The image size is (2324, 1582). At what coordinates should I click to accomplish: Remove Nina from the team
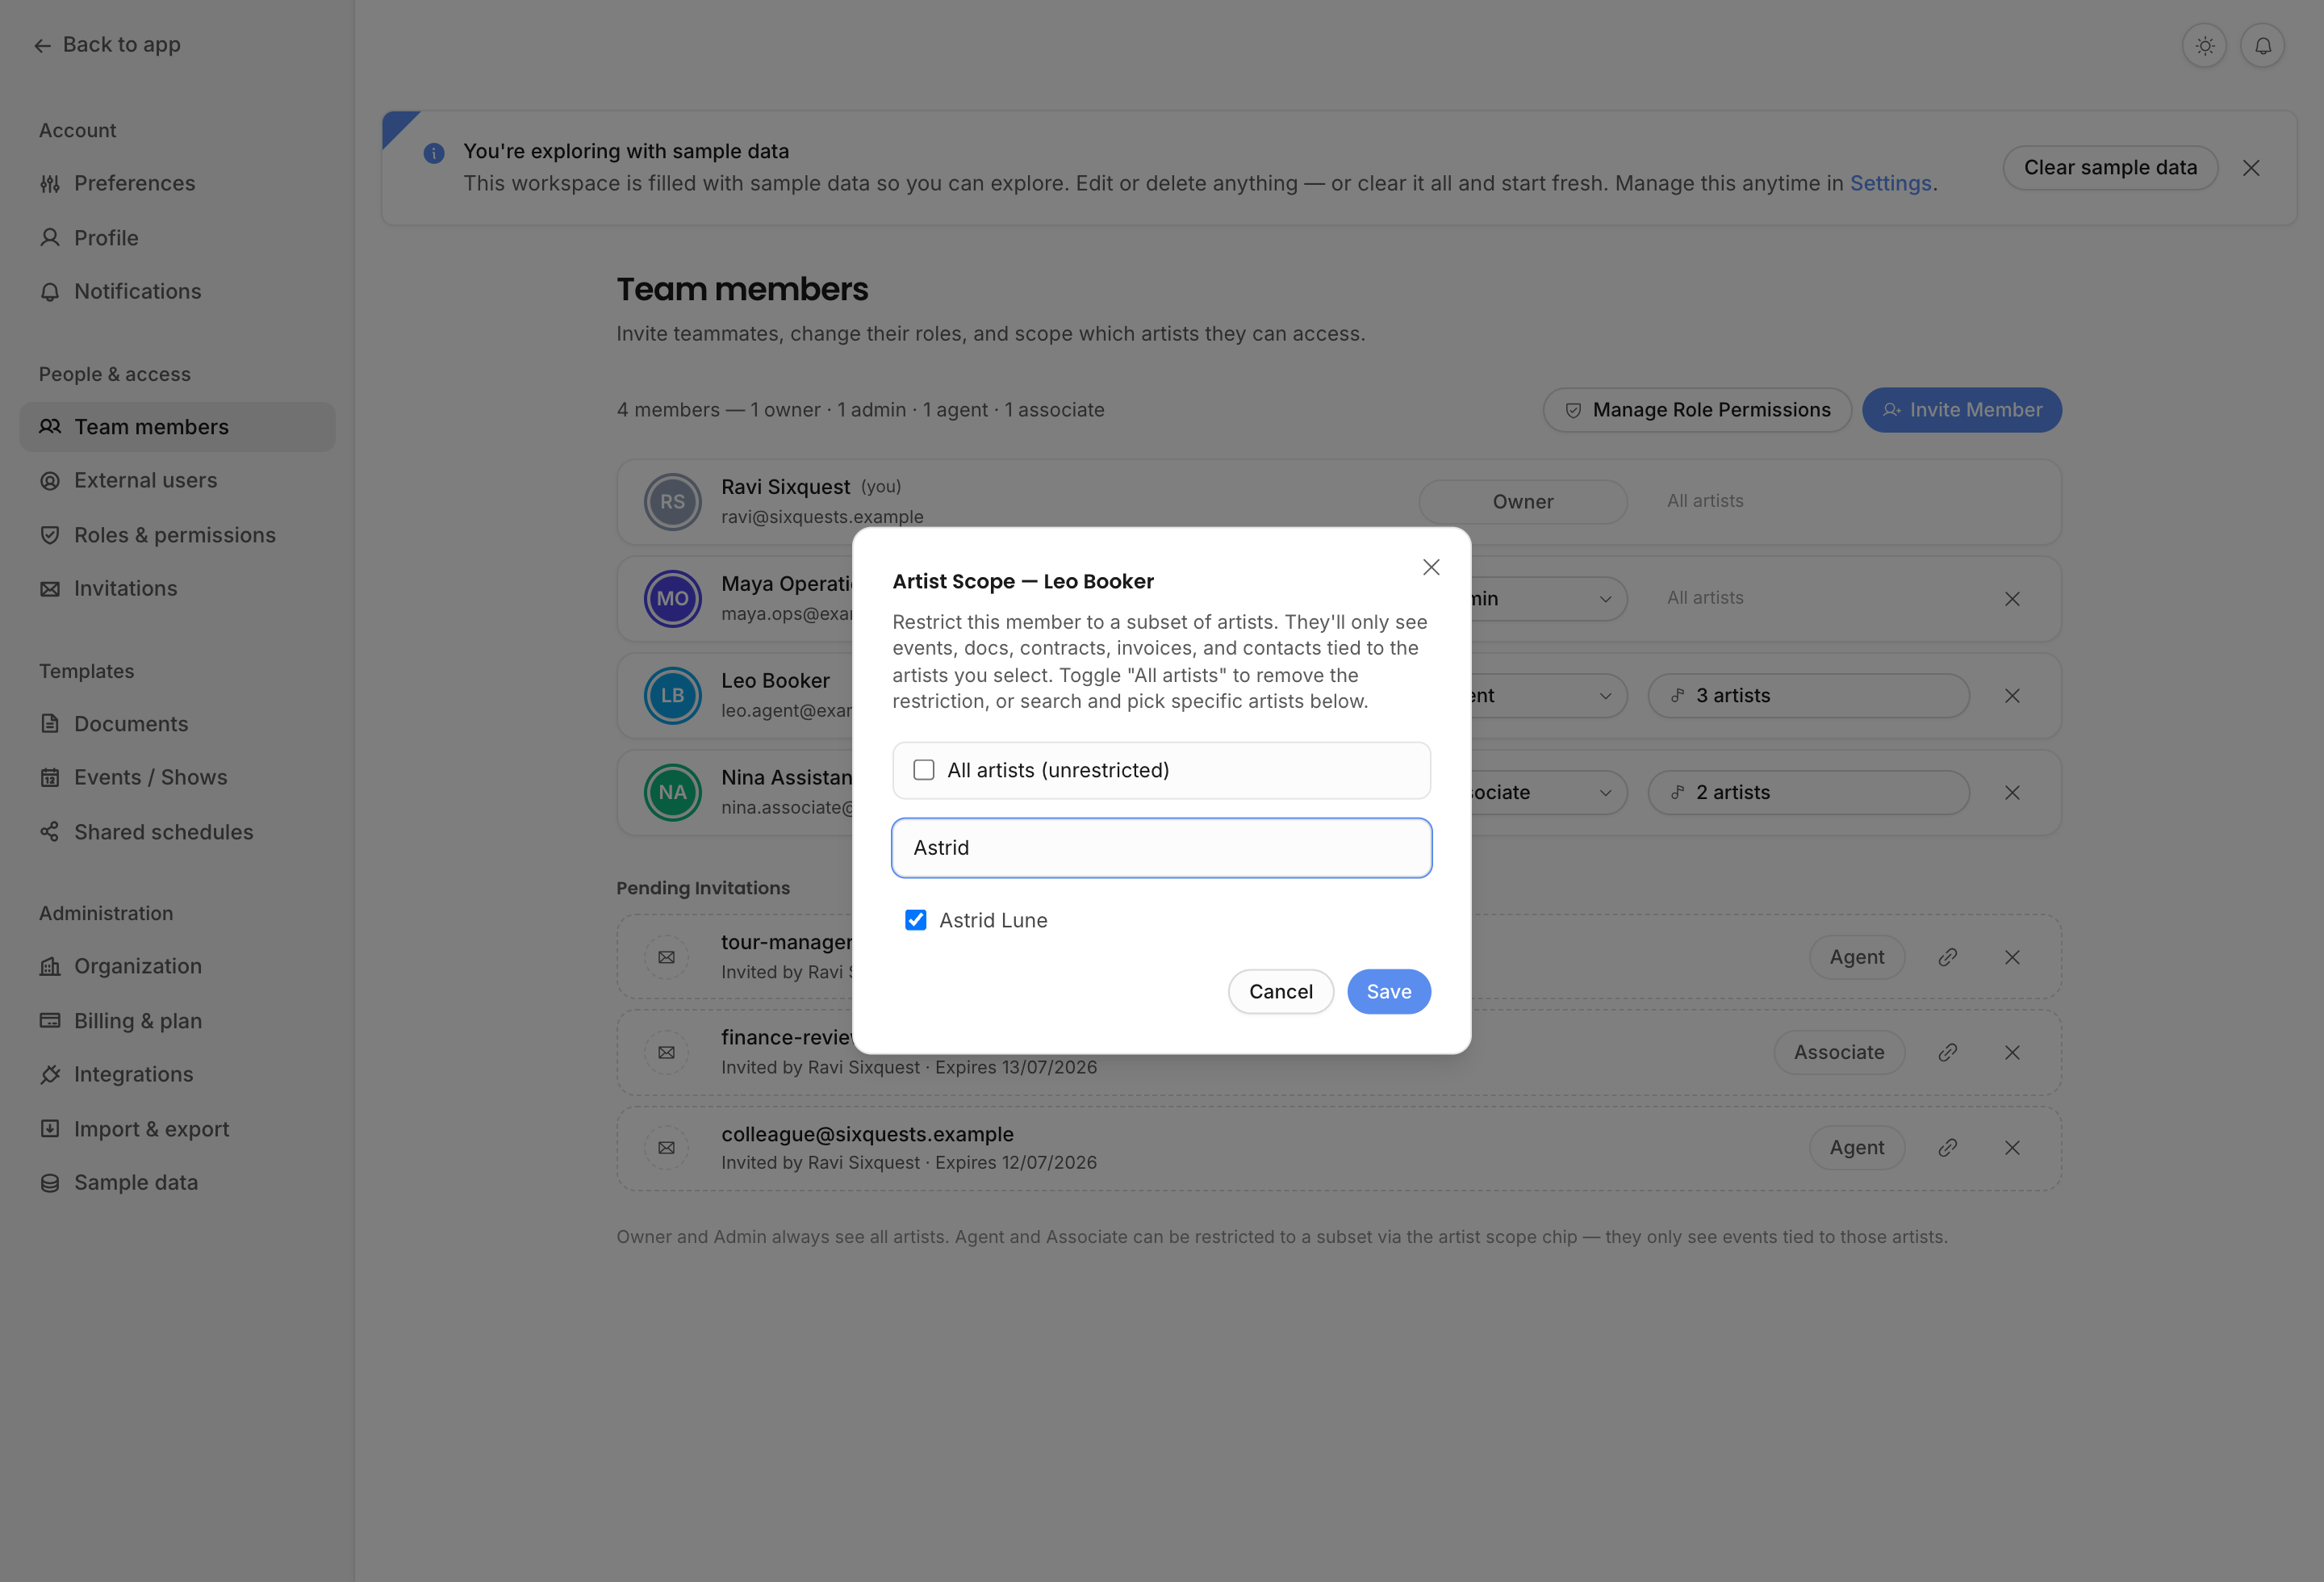(2012, 793)
